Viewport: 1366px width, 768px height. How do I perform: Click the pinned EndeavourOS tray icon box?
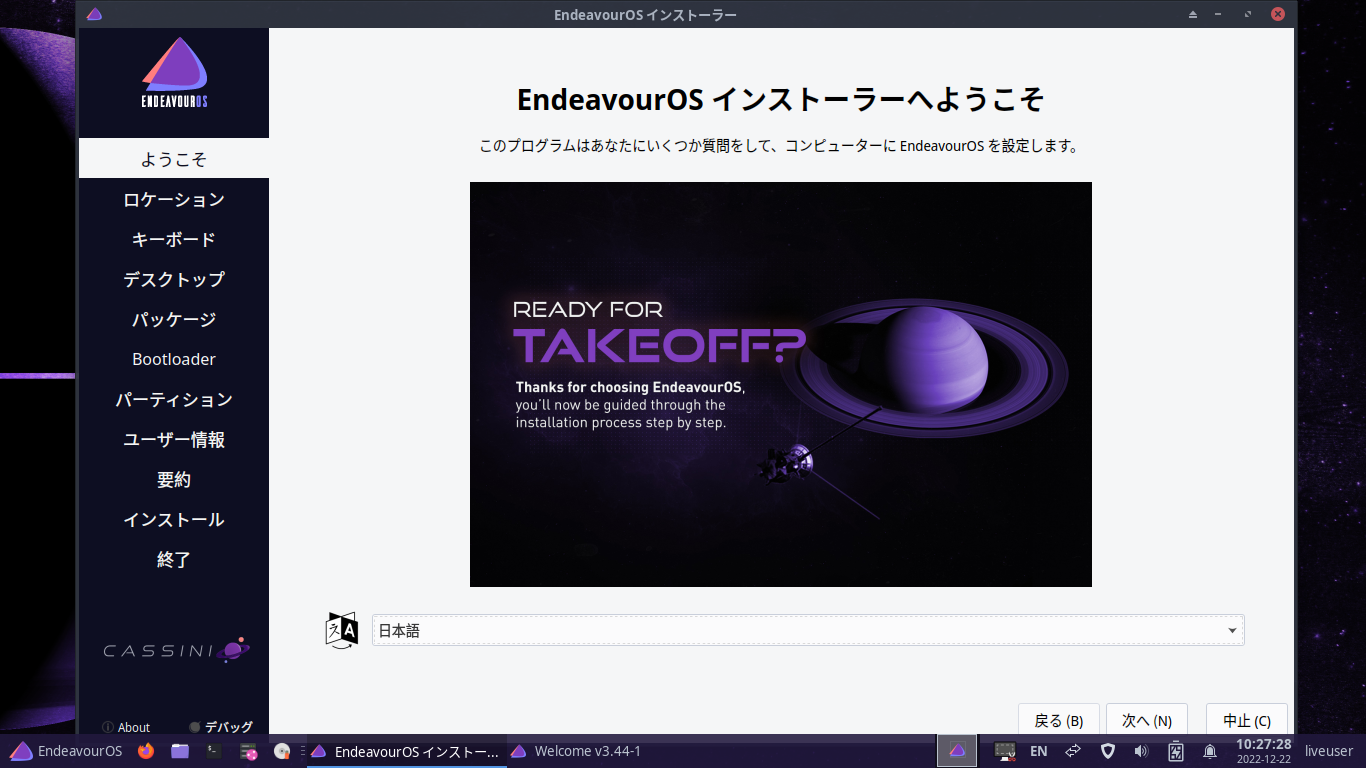[x=957, y=751]
